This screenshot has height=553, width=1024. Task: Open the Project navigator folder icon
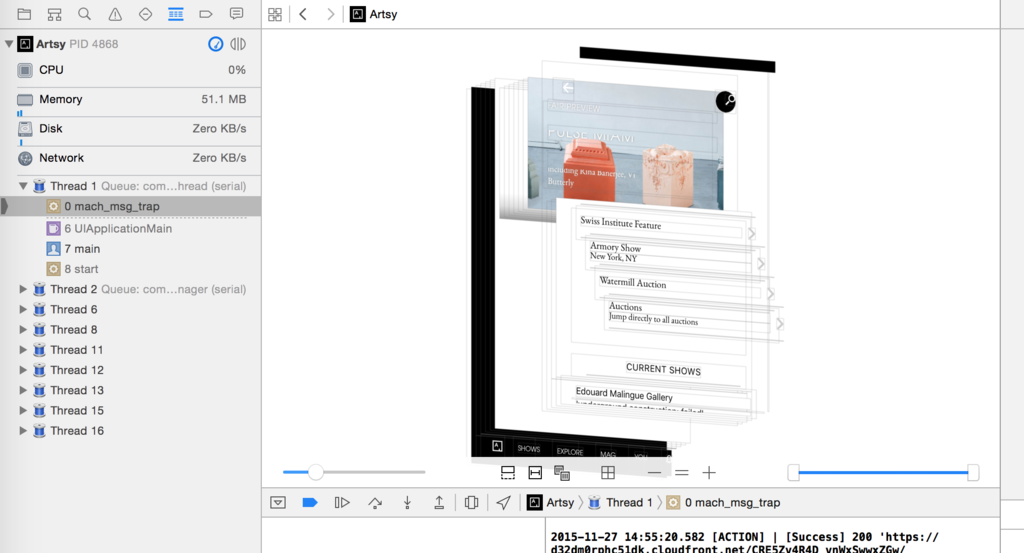(x=24, y=14)
